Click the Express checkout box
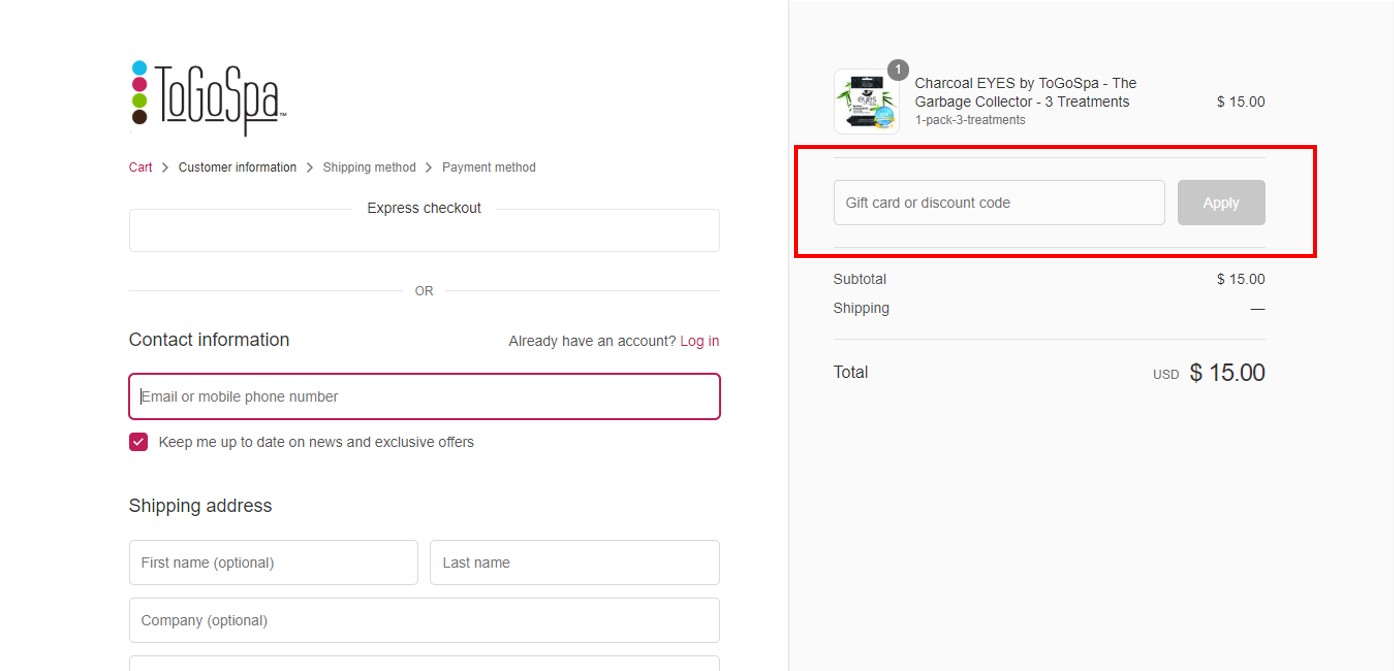This screenshot has width=1394, height=671. (x=424, y=230)
